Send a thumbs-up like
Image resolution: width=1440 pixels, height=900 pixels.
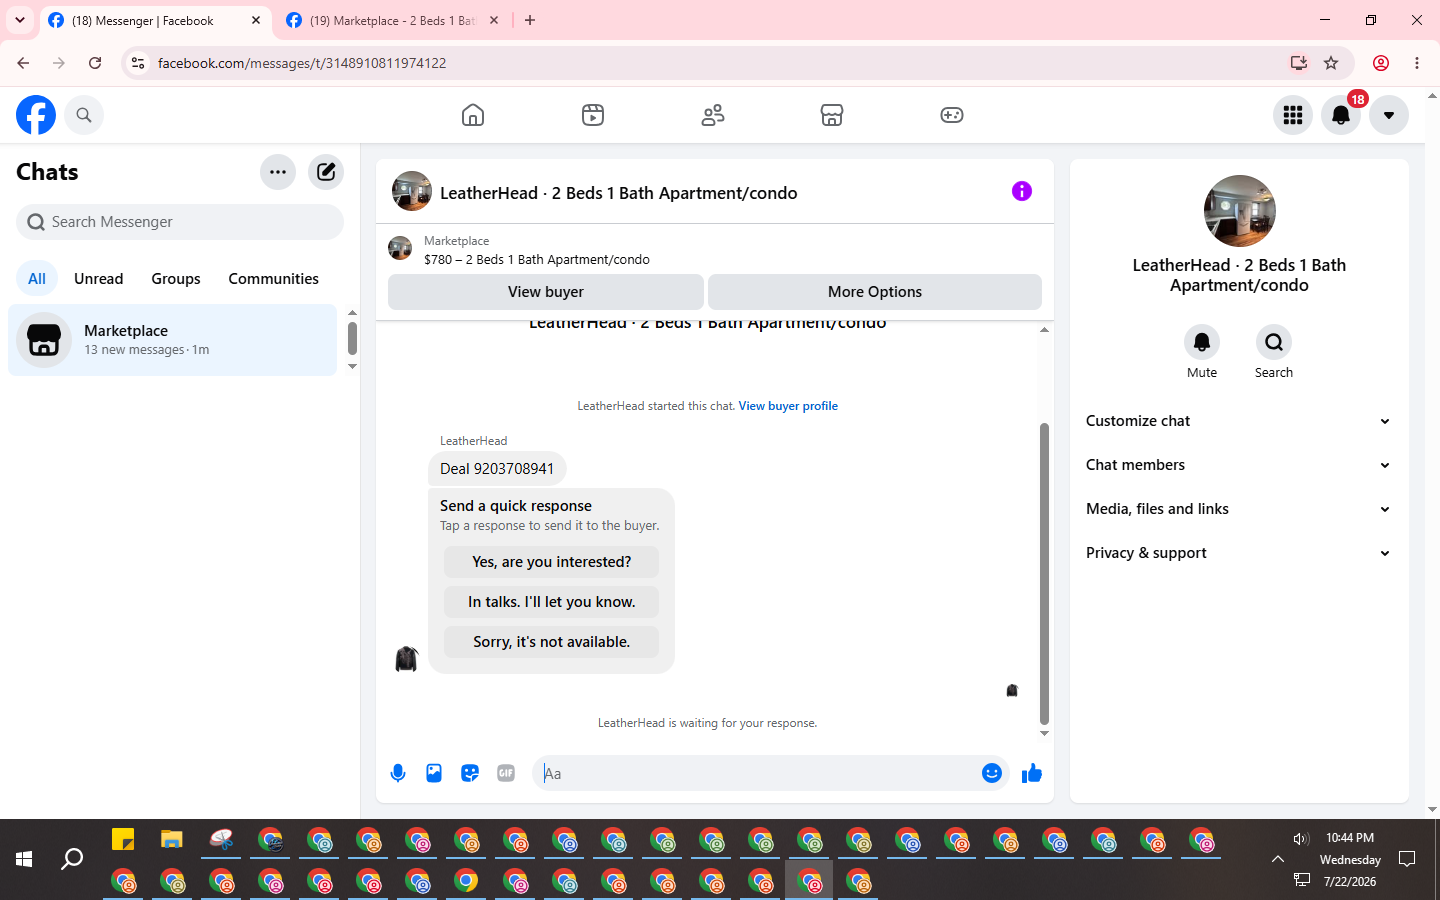point(1032,773)
